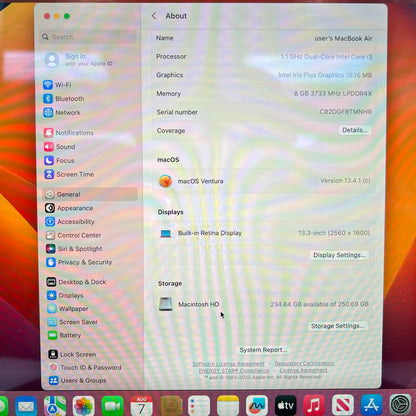416x416 pixels.
Task: Open Notes from the Dock
Action: 228,406
